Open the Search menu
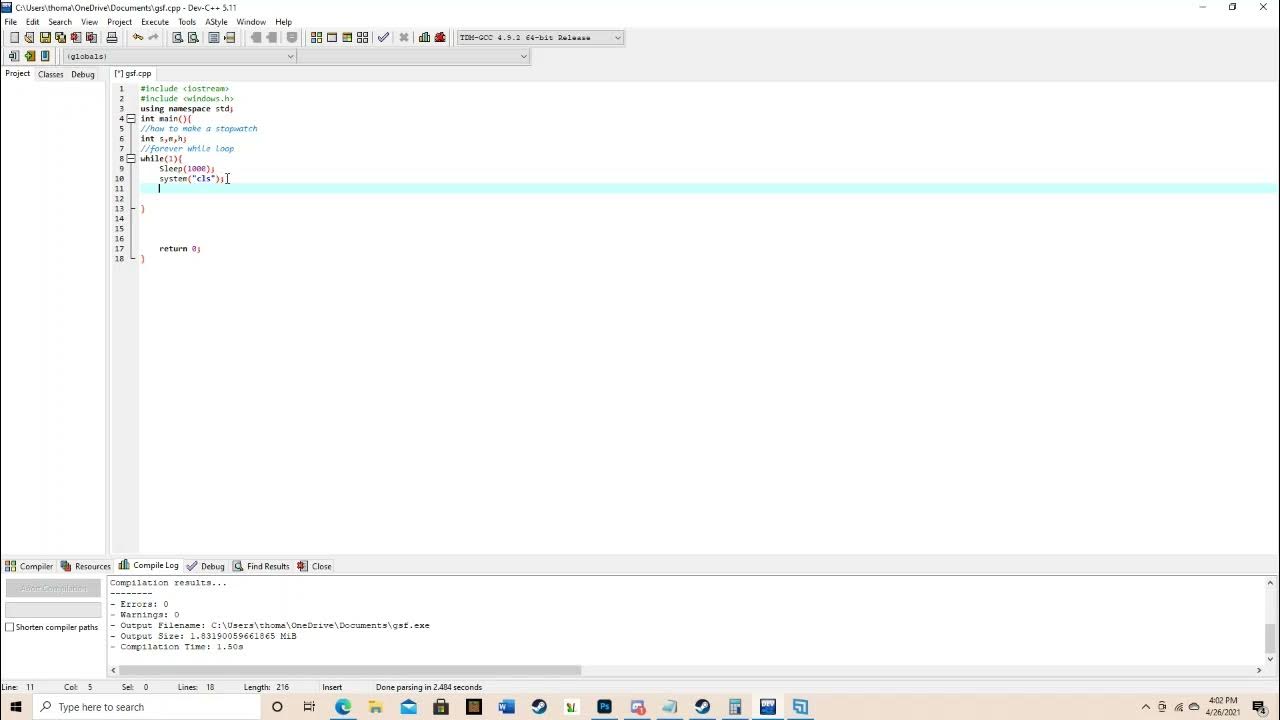This screenshot has height=720, width=1280. pyautogui.click(x=60, y=22)
